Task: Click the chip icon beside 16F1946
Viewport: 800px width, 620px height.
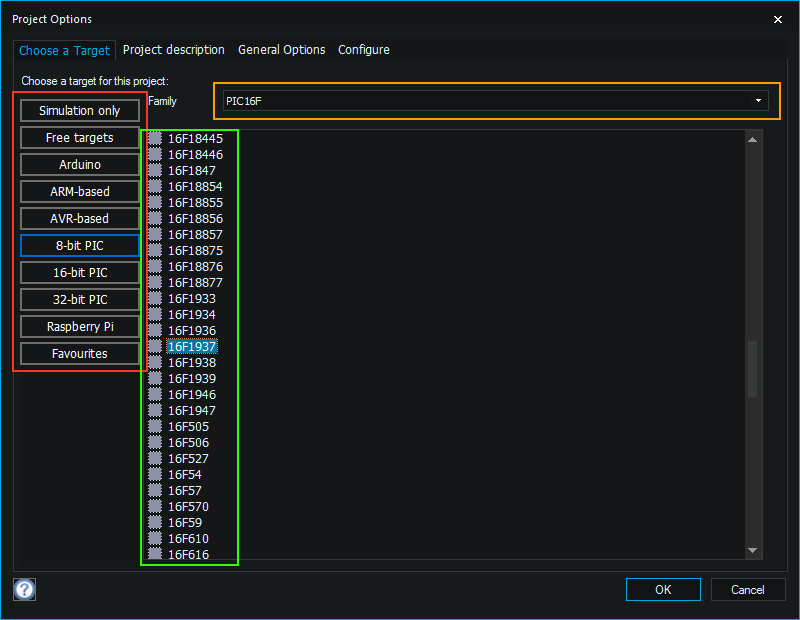Action: (155, 394)
